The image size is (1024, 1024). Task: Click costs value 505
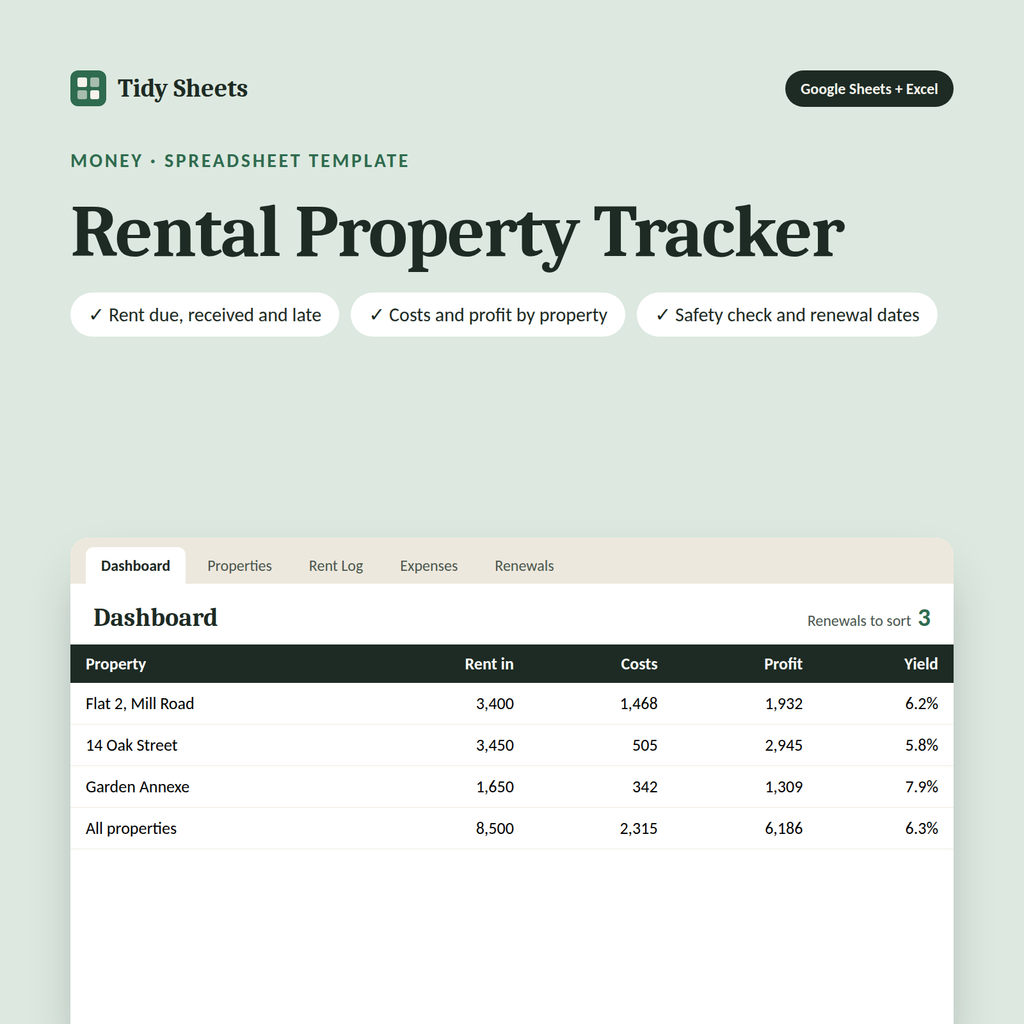[645, 745]
